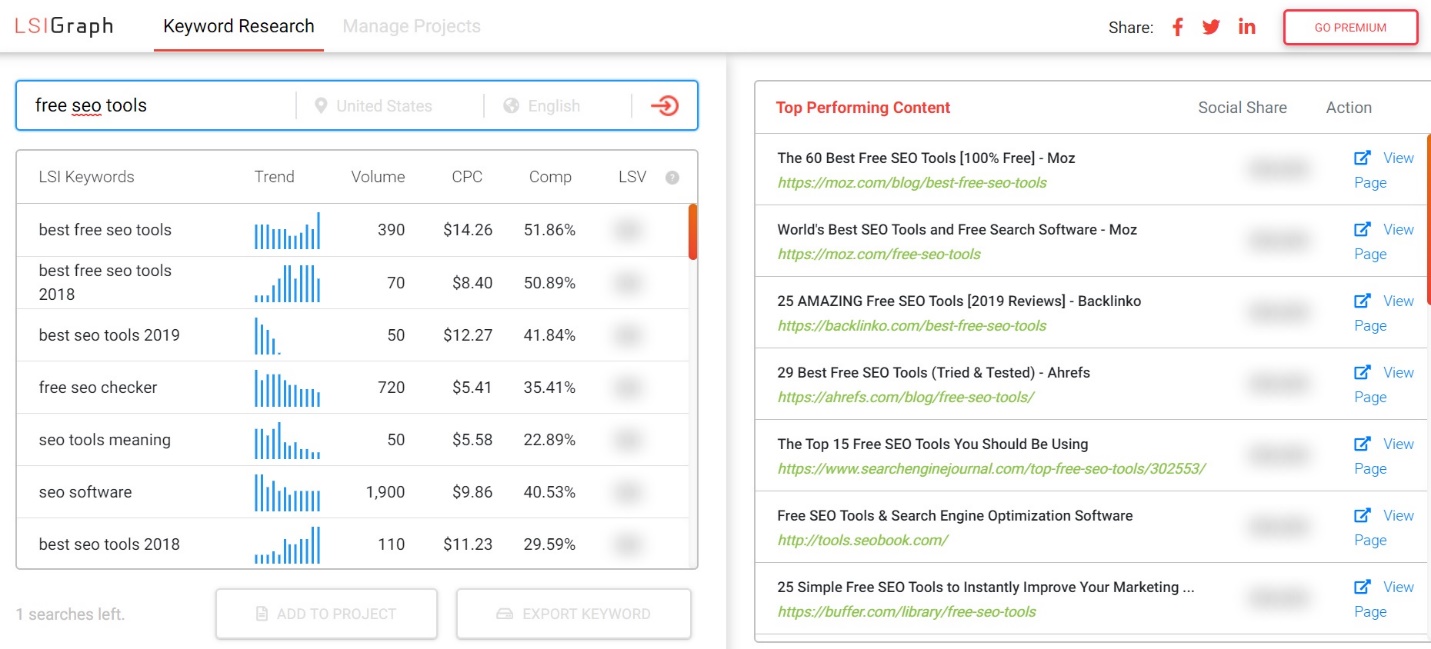Open external link icon for Moz 60 Best article
This screenshot has width=1431, height=649.
[x=1362, y=158]
